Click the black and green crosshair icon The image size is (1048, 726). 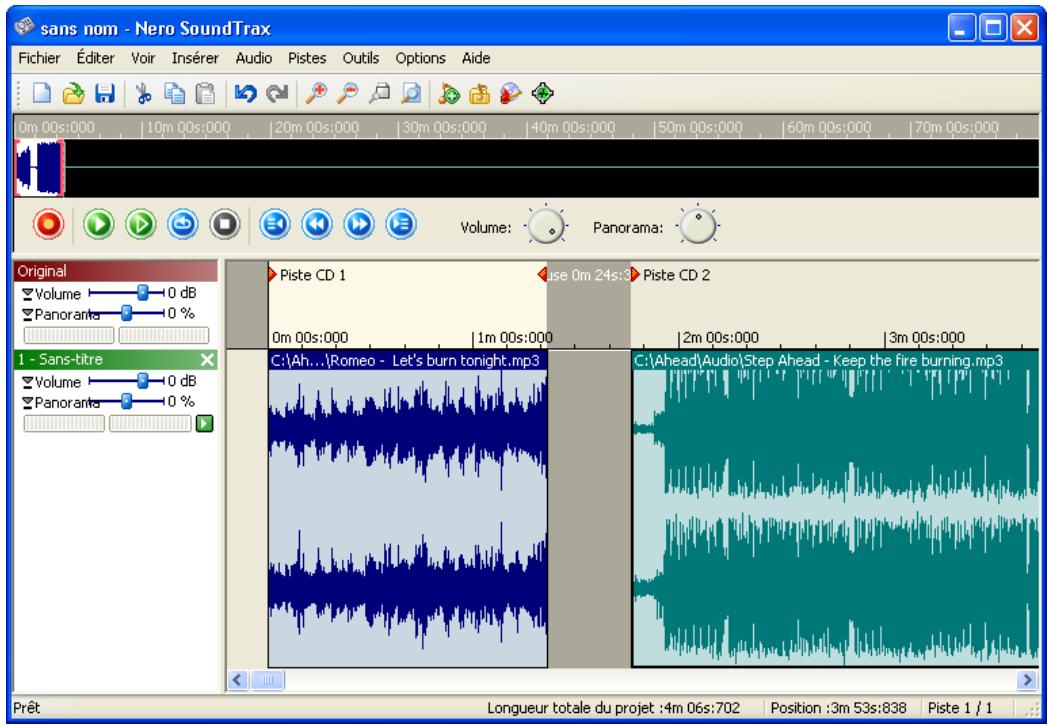pos(543,94)
